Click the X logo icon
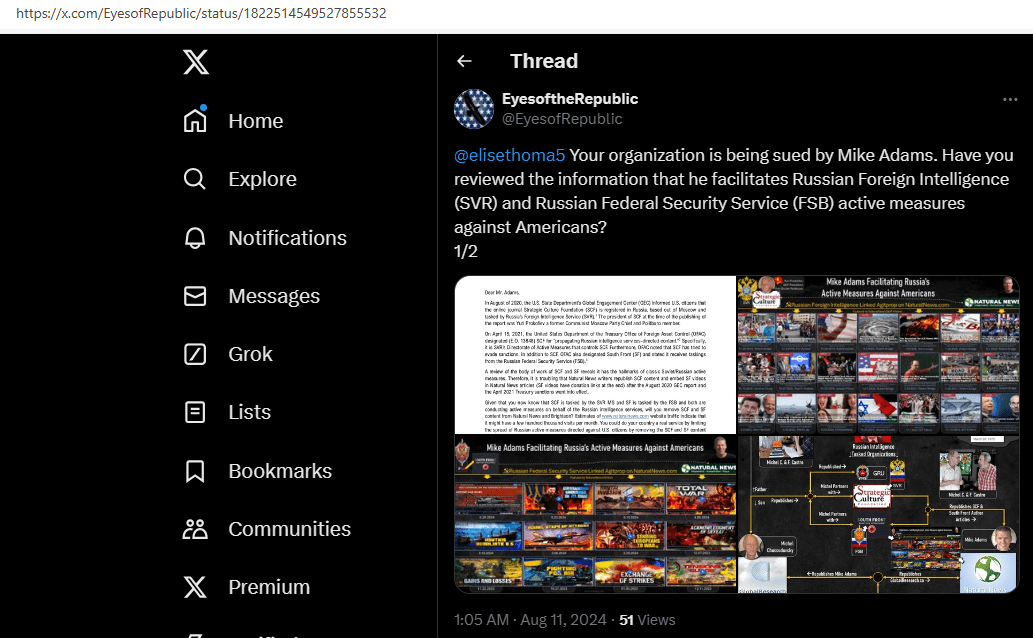The height and width of the screenshot is (638, 1033). (x=196, y=62)
